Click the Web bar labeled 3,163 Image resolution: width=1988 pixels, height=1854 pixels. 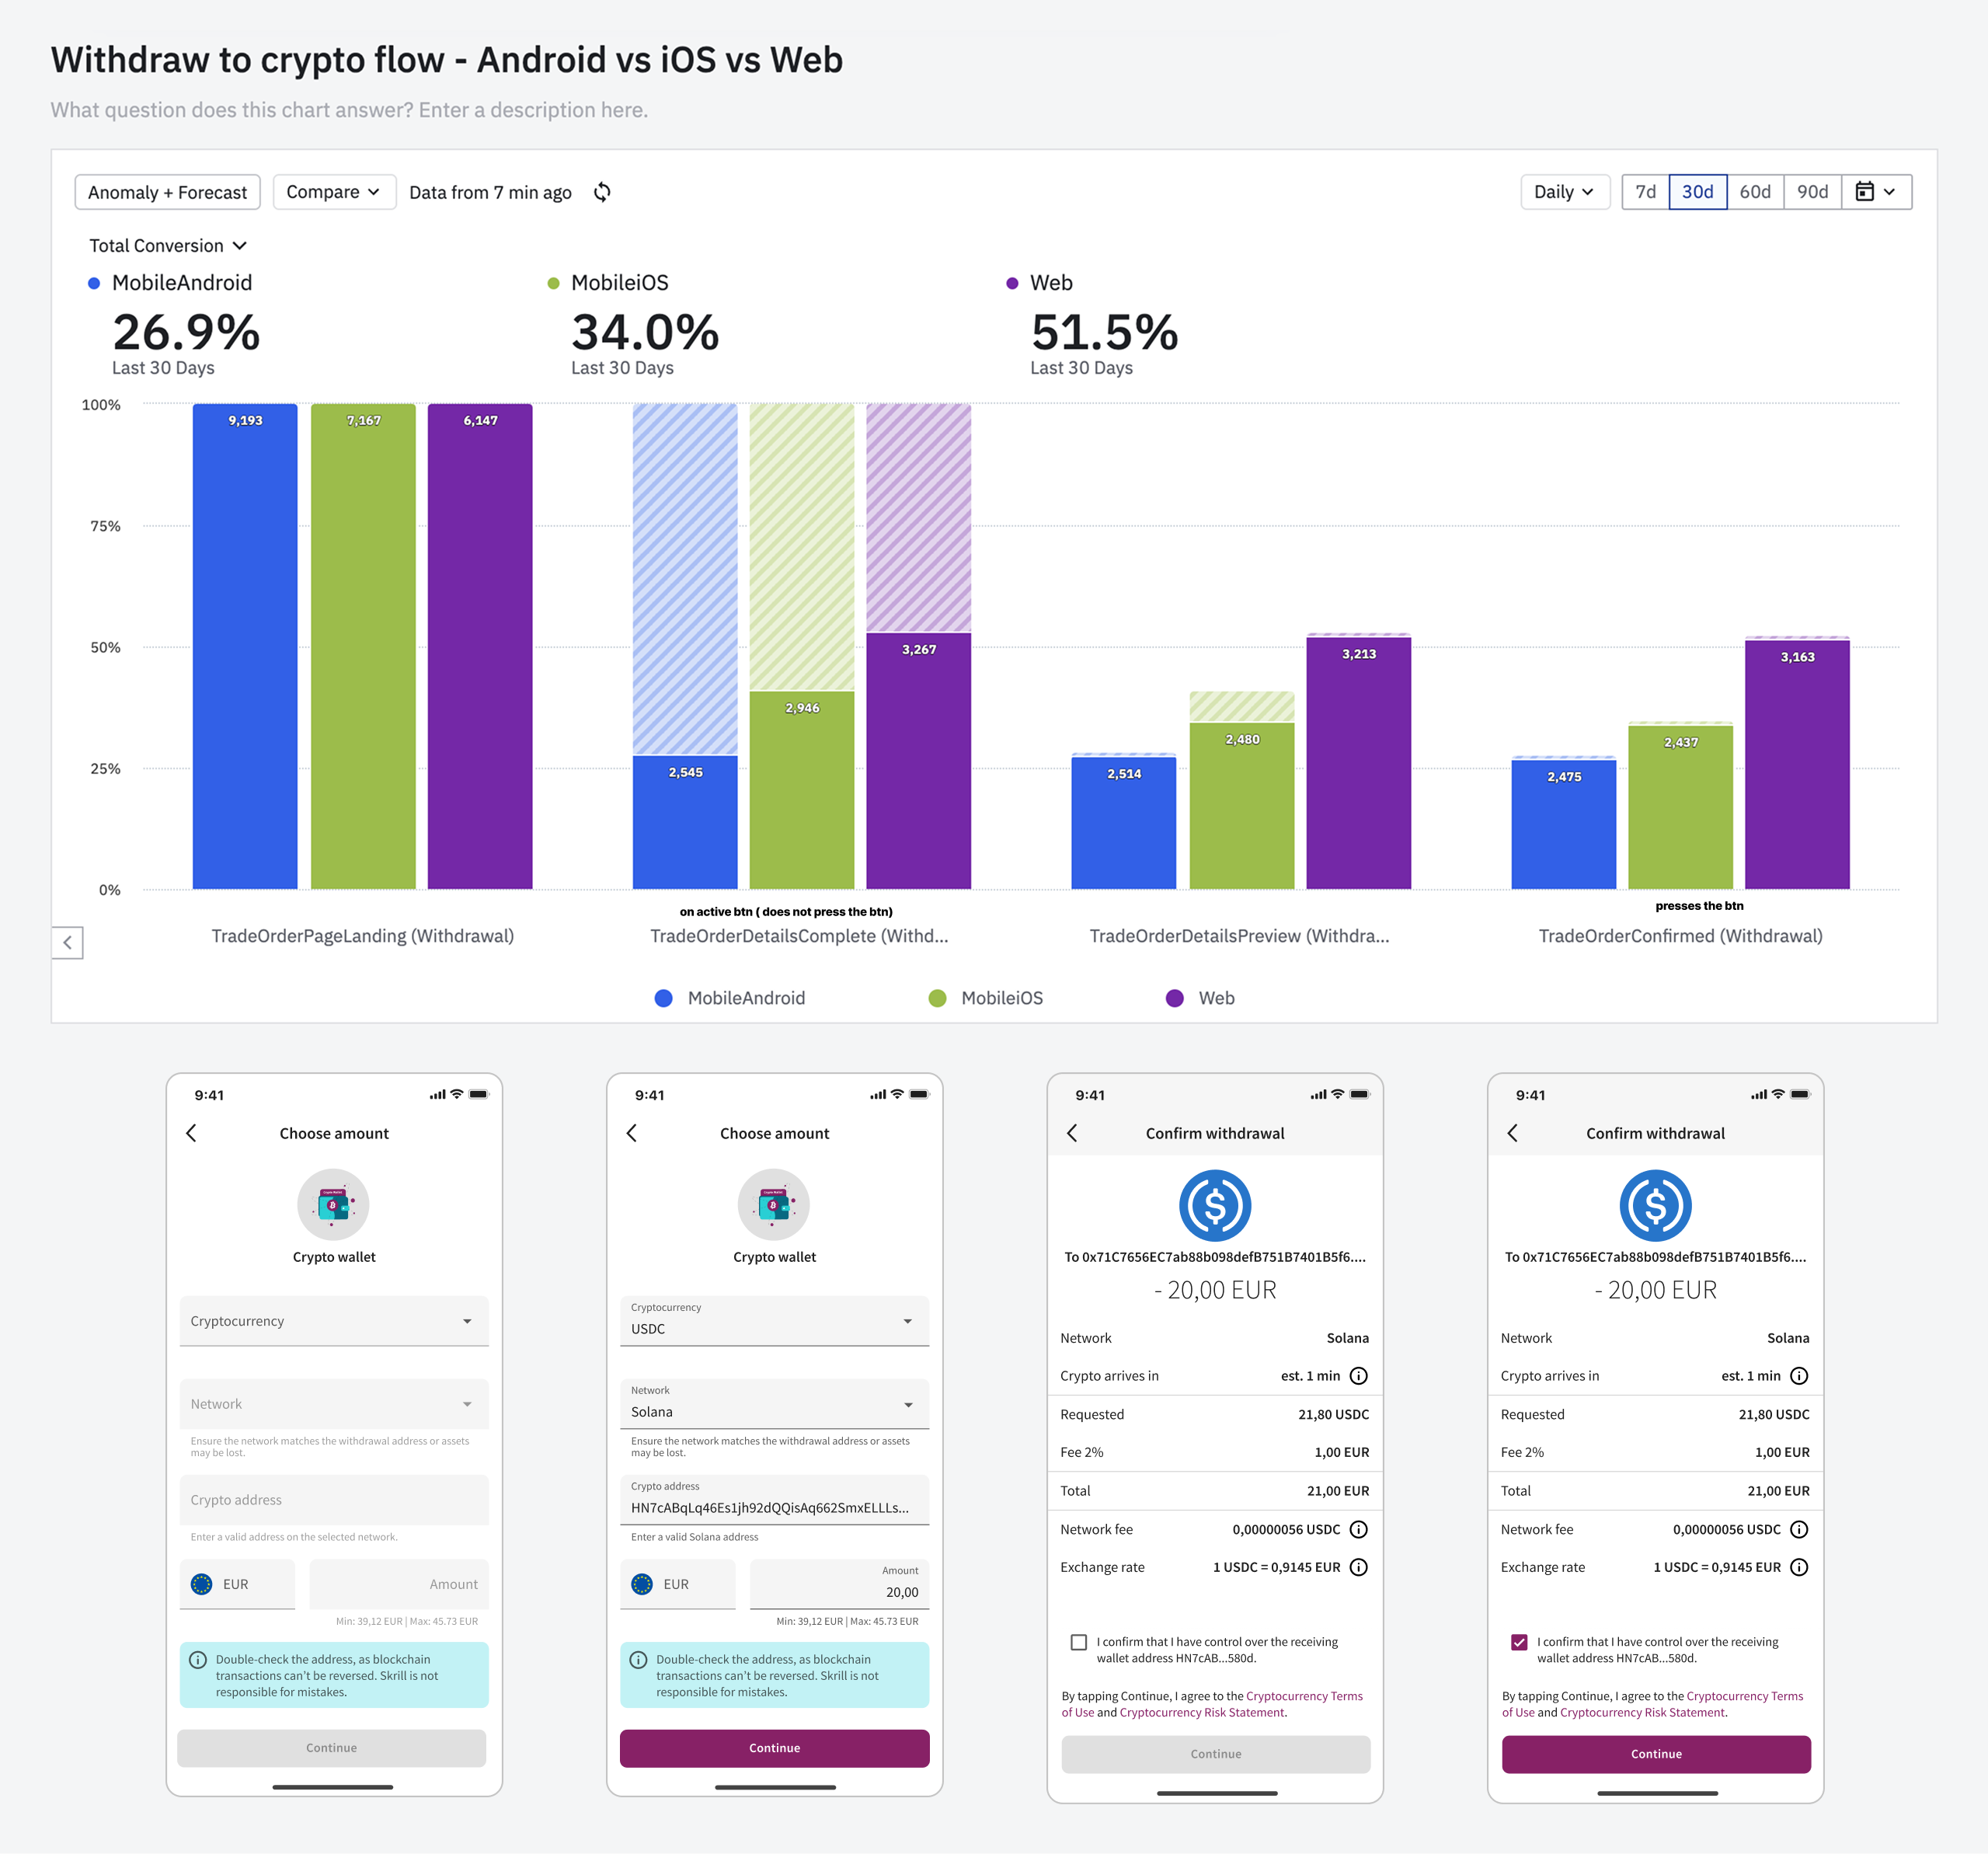pyautogui.click(x=1797, y=765)
